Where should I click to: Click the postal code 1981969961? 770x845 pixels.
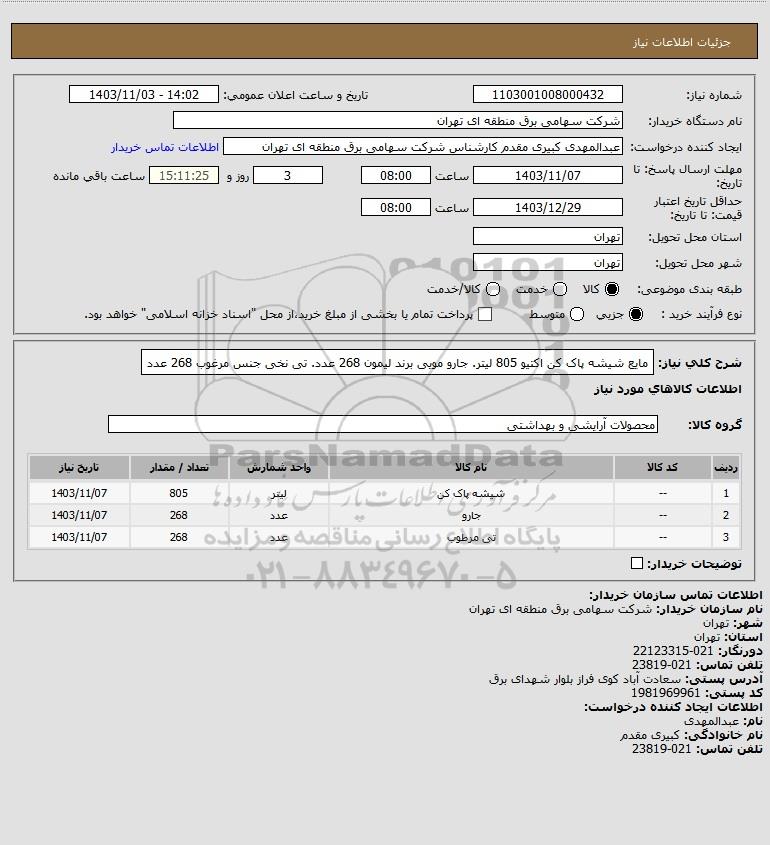point(665,693)
